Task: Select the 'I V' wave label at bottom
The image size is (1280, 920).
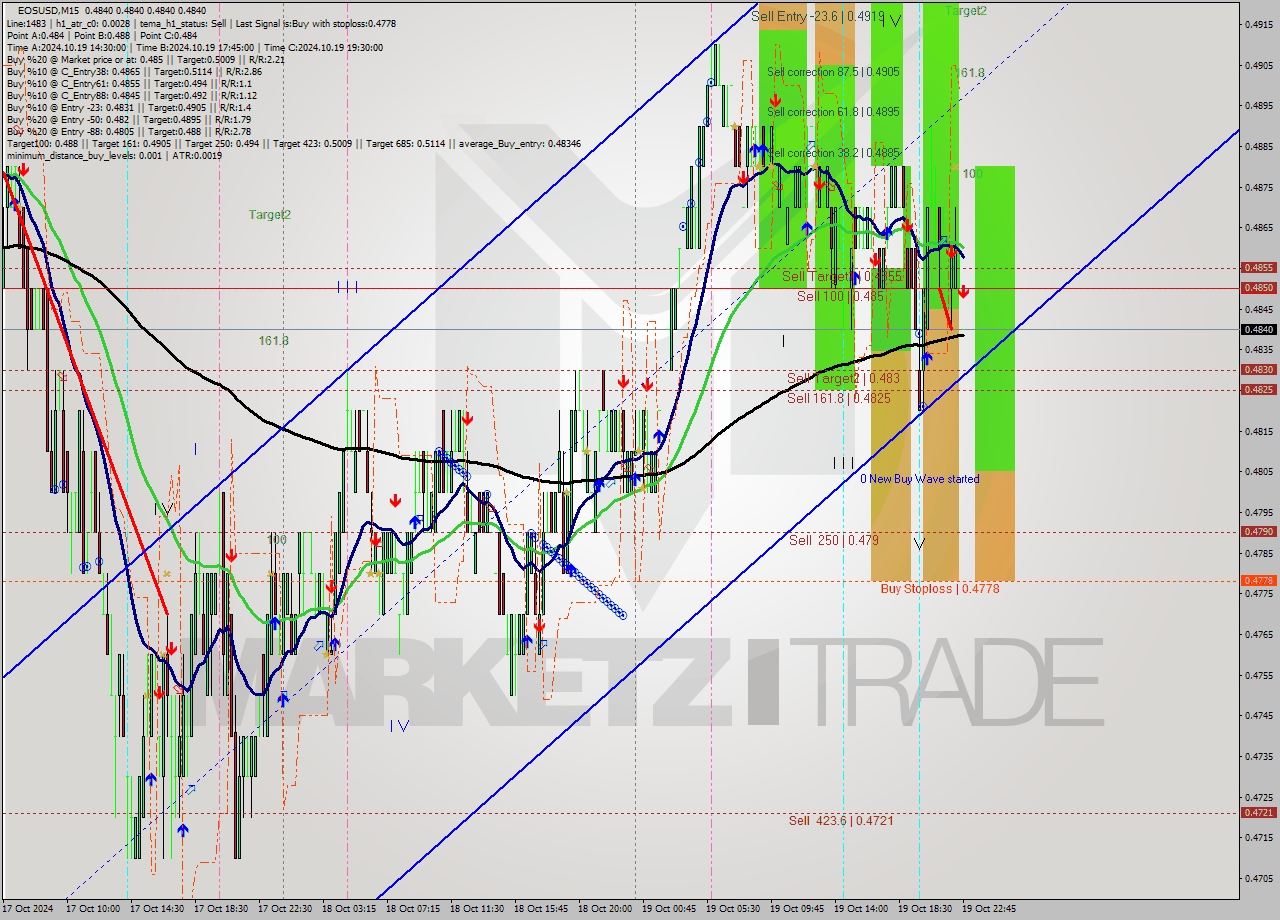Action: click(400, 725)
